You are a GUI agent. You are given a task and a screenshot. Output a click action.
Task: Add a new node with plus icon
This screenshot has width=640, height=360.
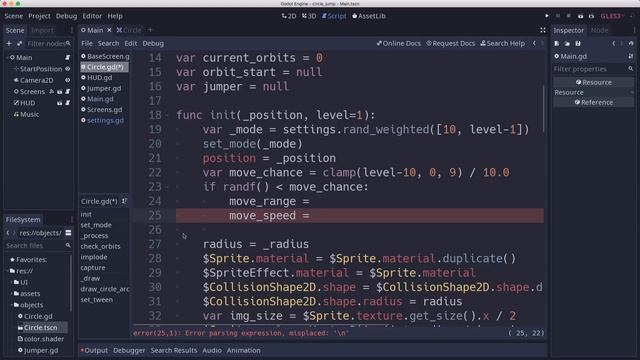pyautogui.click(x=9, y=43)
